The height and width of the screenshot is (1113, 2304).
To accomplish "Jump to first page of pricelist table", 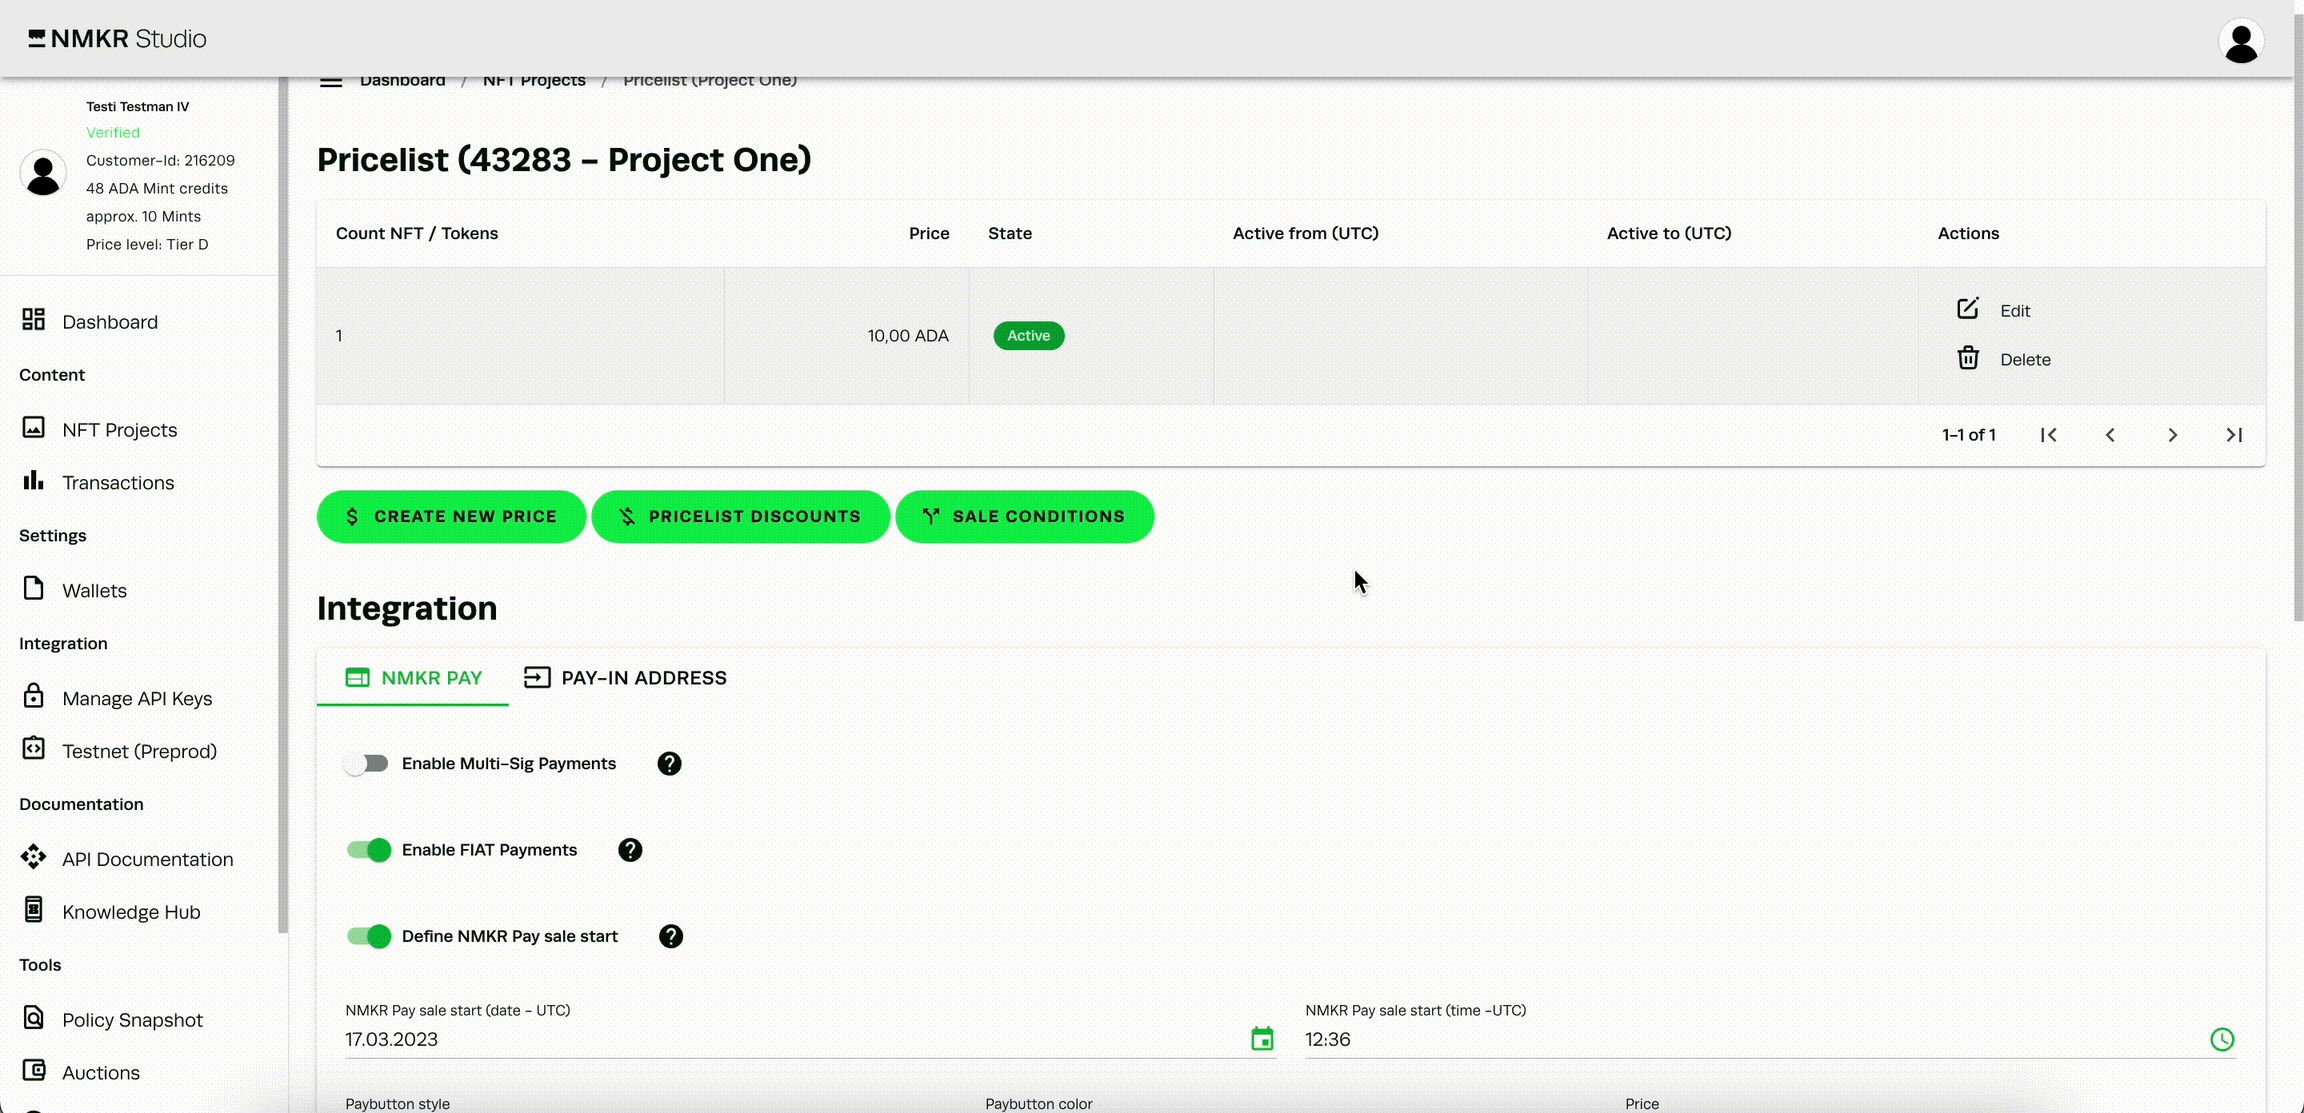I will (2048, 435).
